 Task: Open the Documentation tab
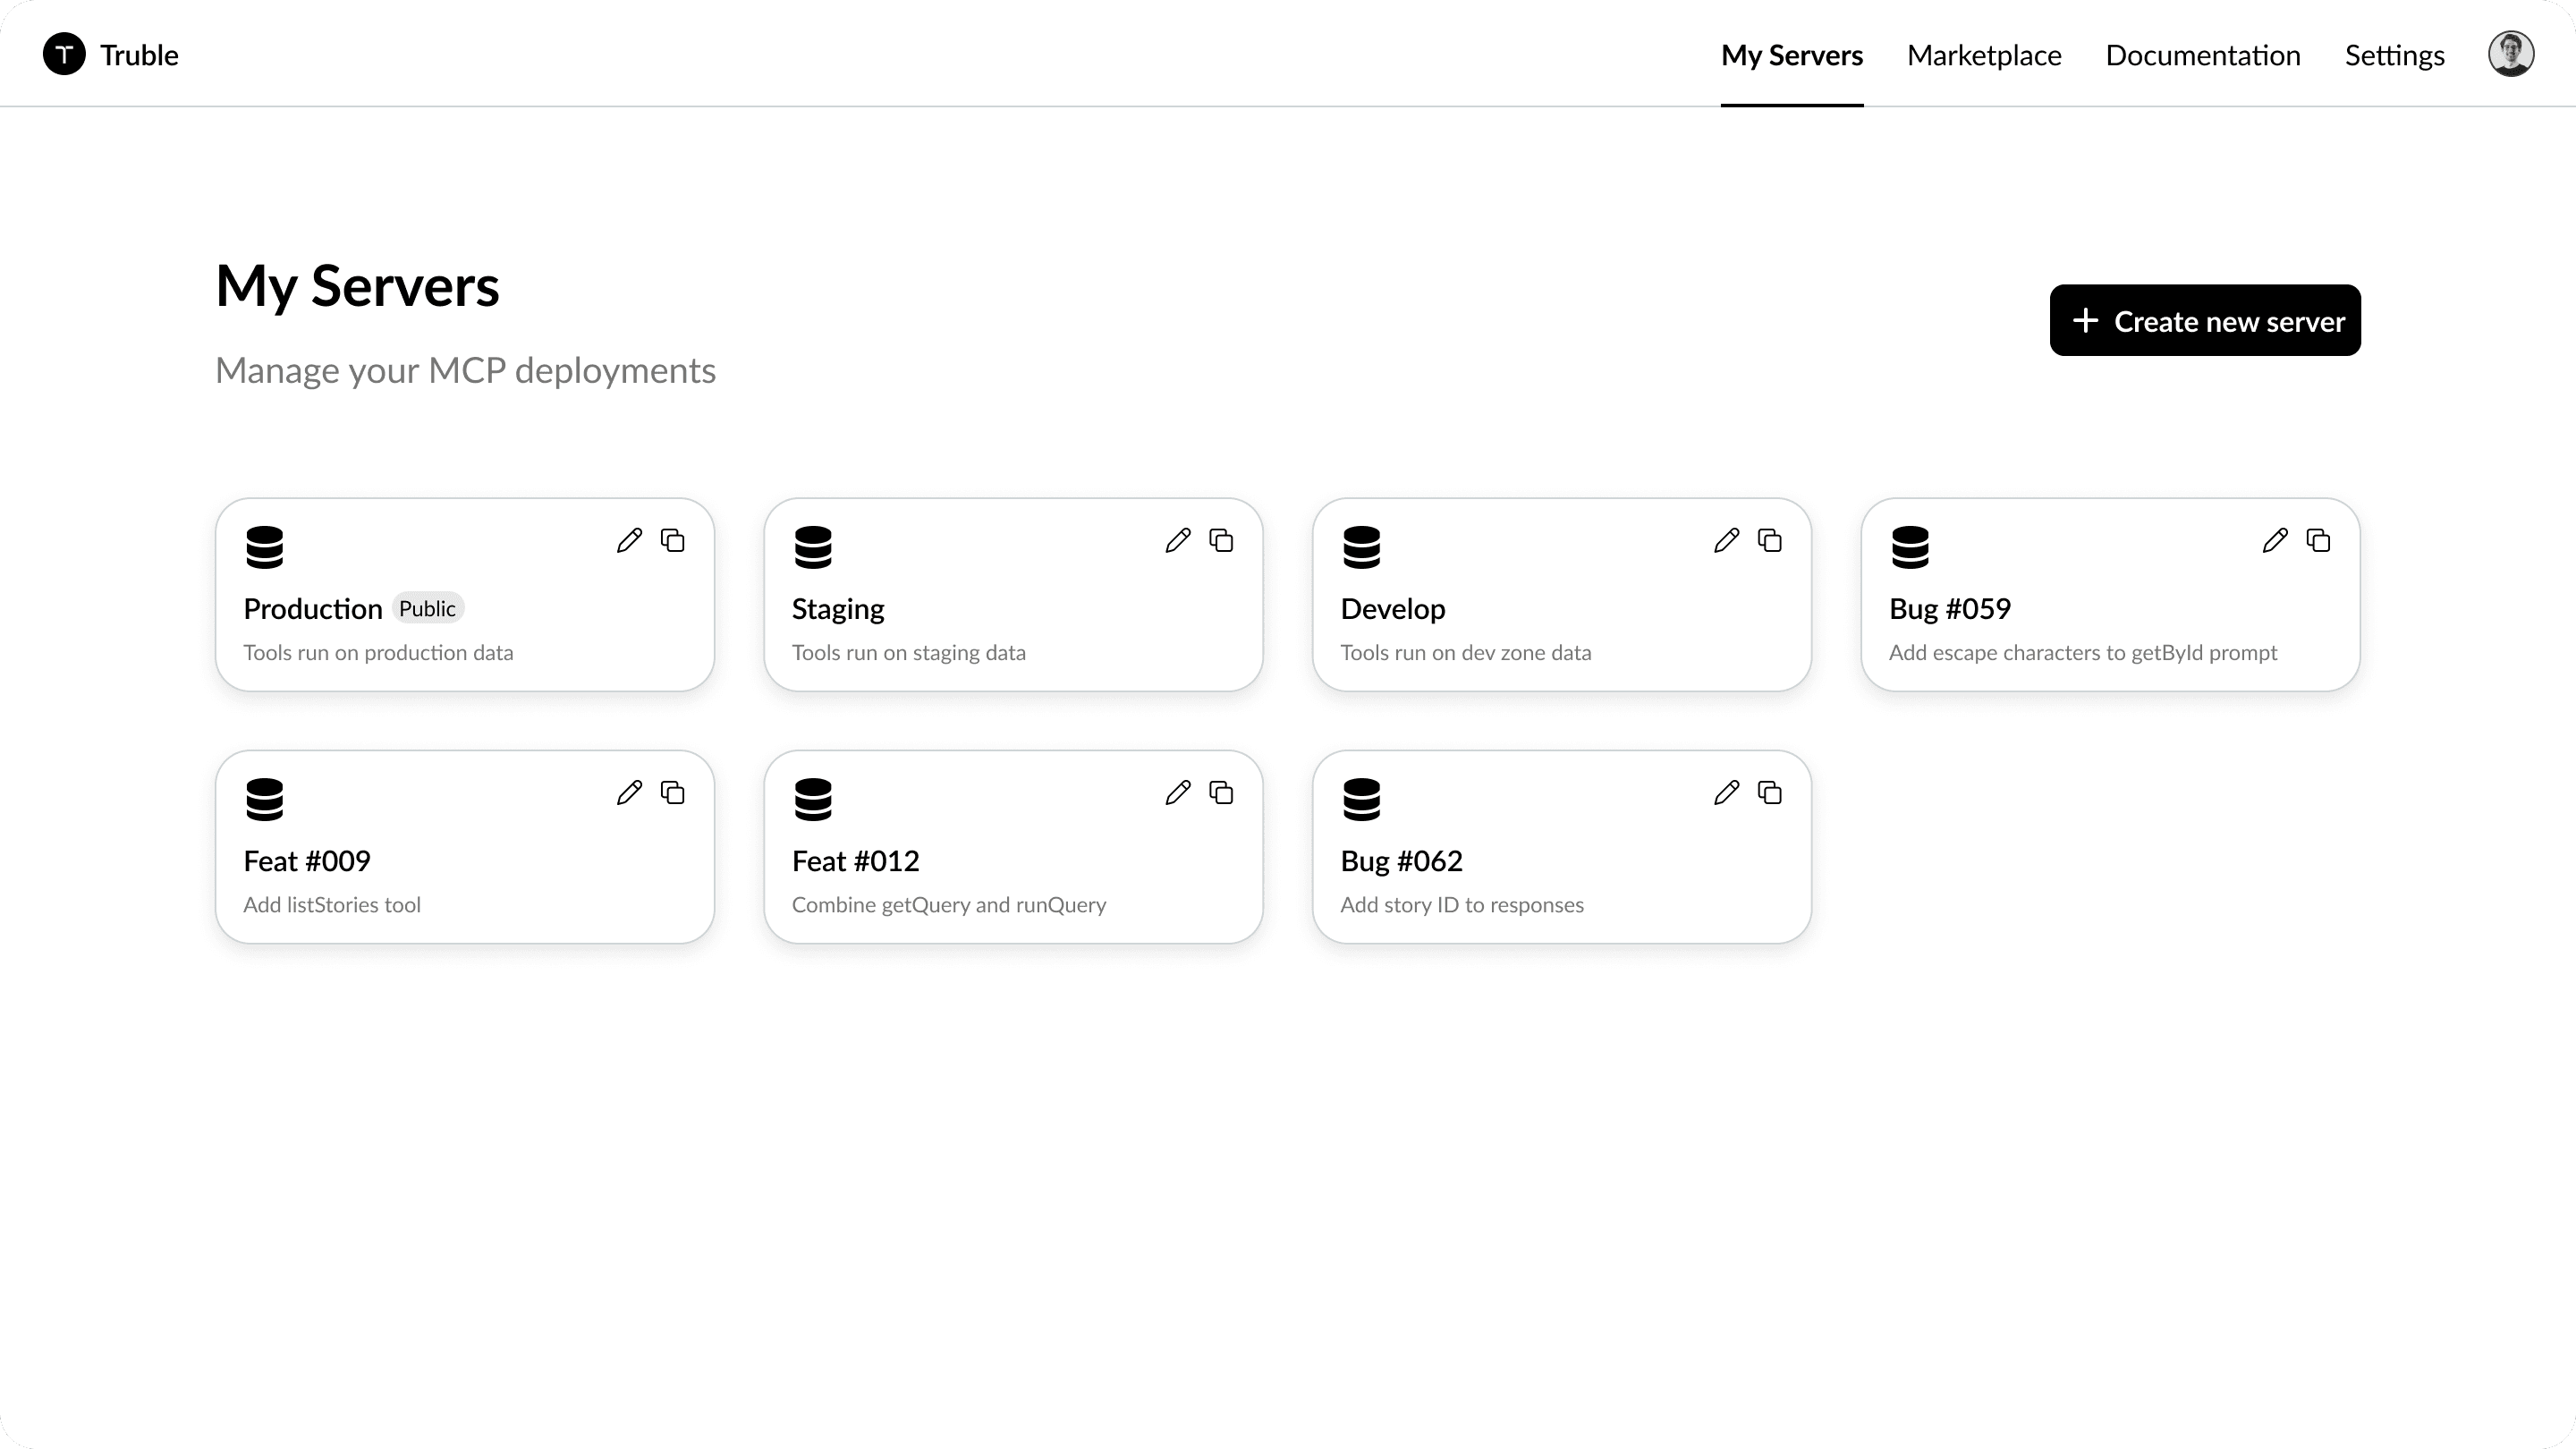coord(2202,55)
